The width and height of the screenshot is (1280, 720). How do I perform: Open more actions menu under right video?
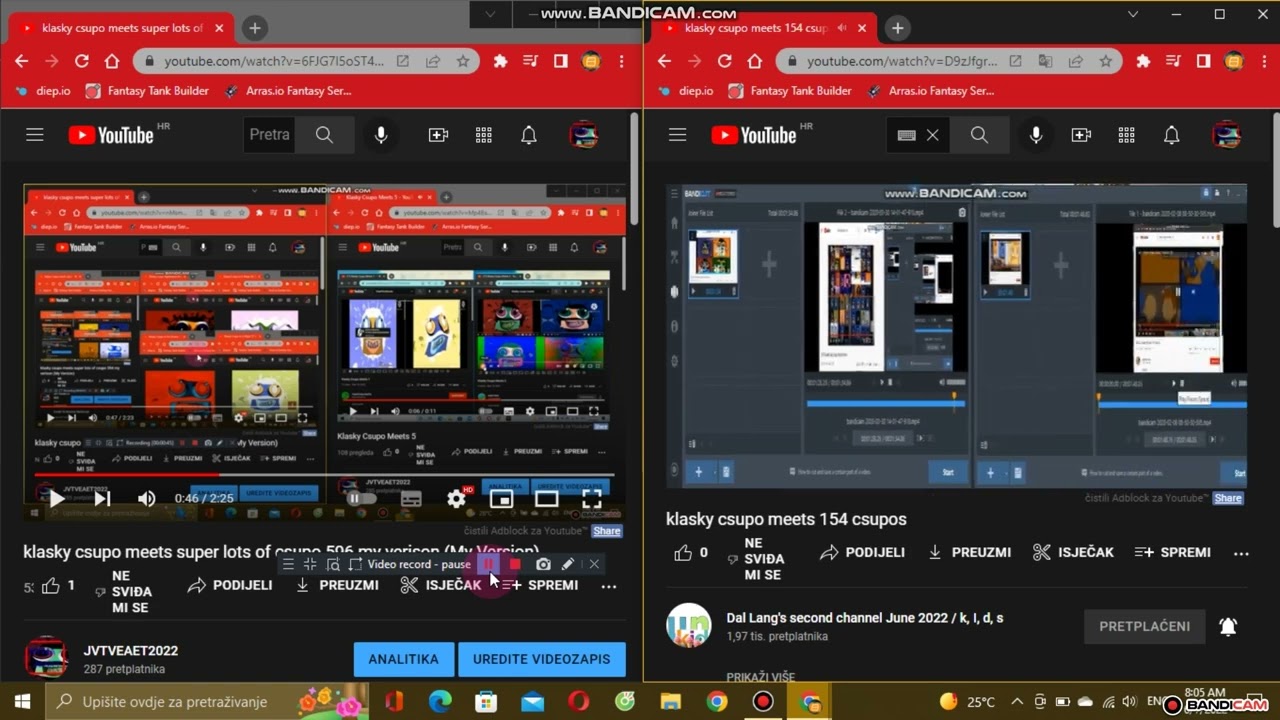1242,553
